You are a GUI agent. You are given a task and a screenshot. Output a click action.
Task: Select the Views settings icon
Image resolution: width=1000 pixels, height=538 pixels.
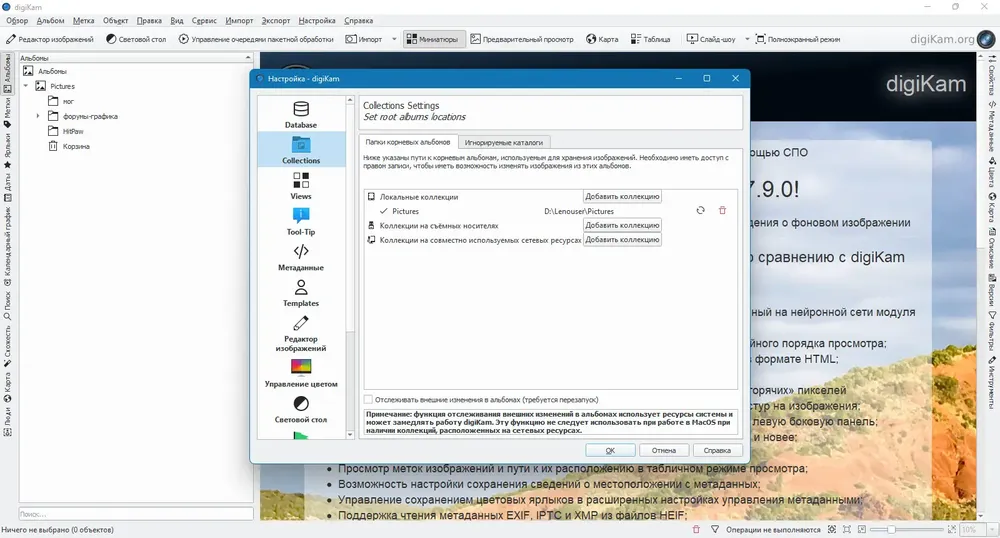tap(300, 184)
